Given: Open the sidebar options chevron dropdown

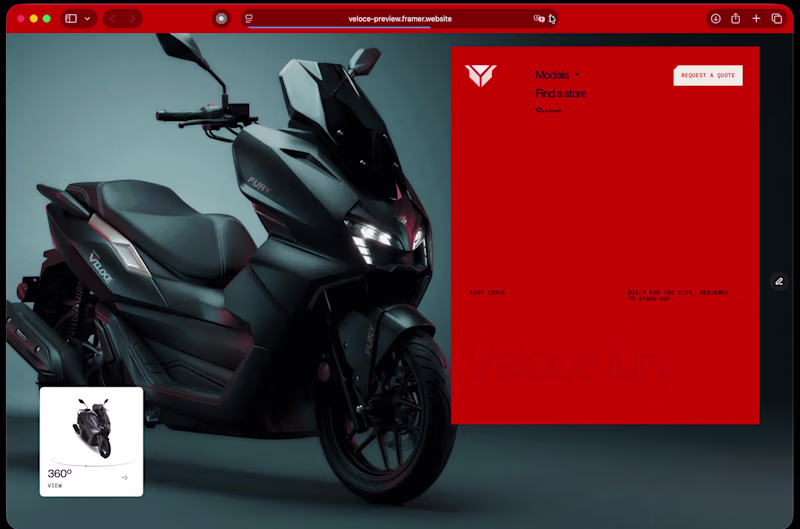Looking at the screenshot, I should pos(87,19).
